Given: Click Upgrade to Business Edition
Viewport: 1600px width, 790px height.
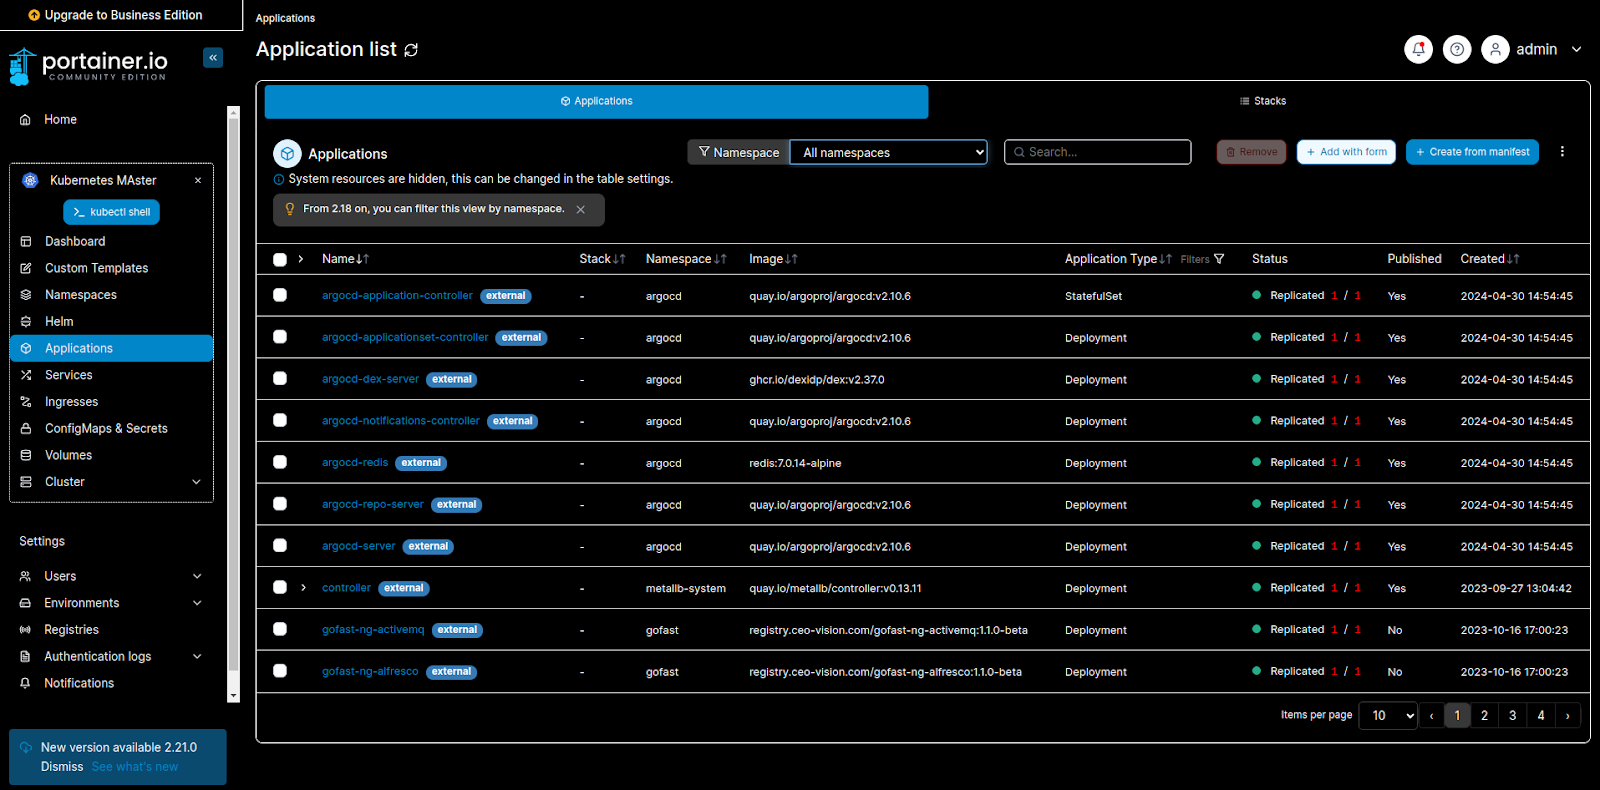Looking at the screenshot, I should click(115, 15).
